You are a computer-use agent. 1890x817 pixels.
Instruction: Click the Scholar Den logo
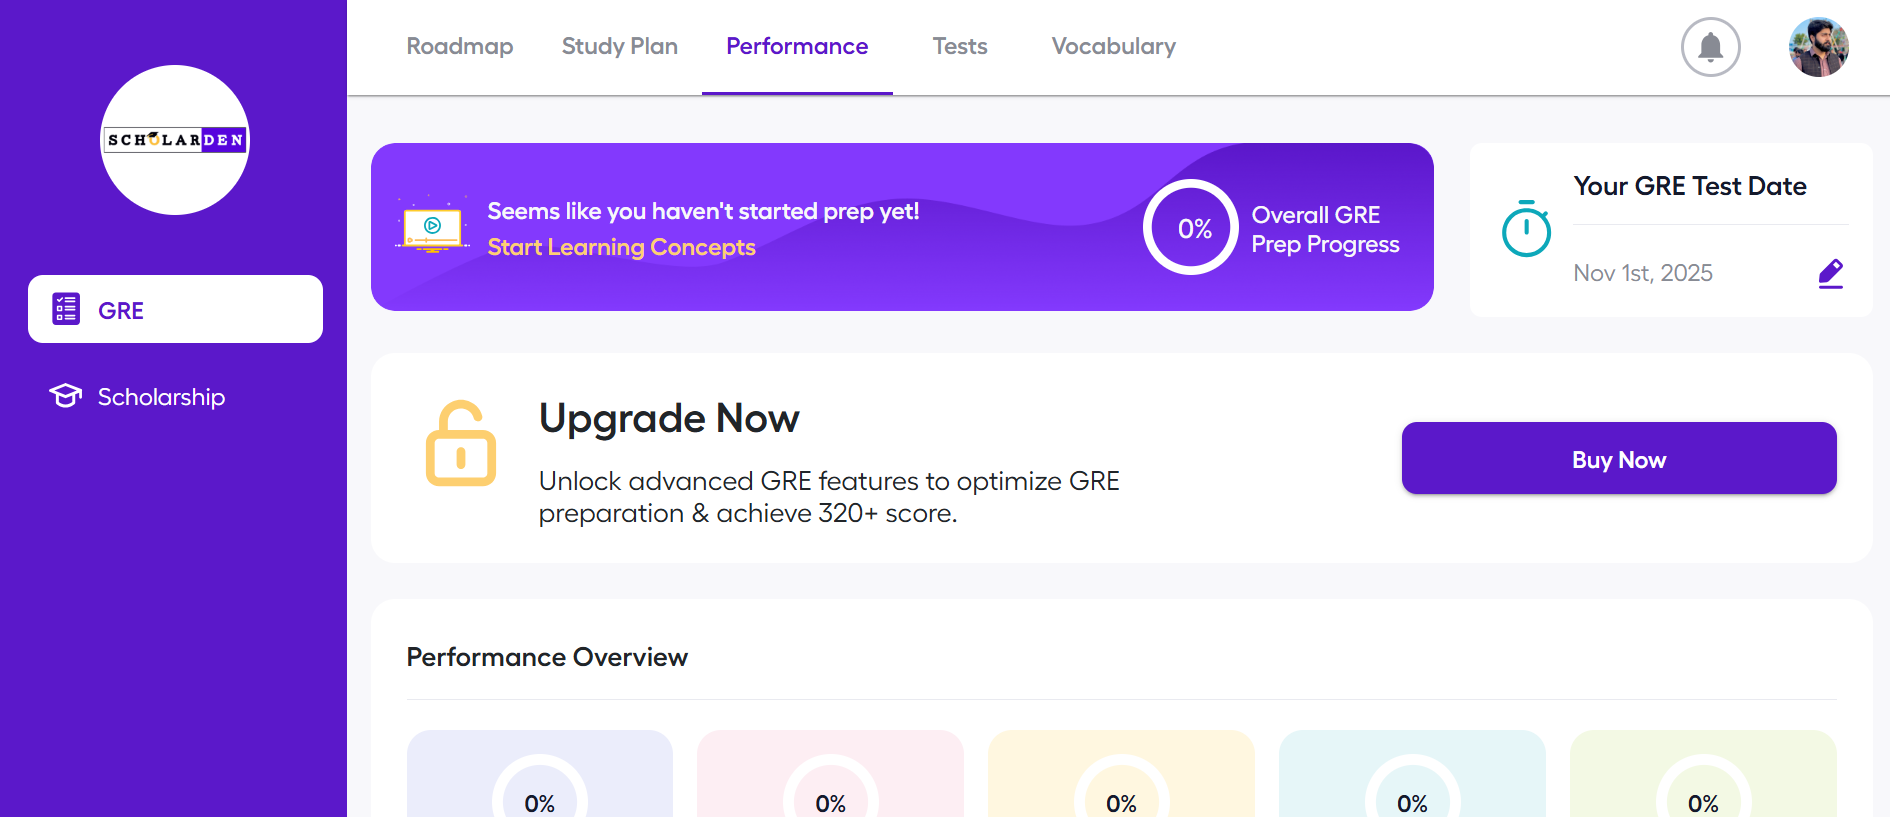(174, 139)
